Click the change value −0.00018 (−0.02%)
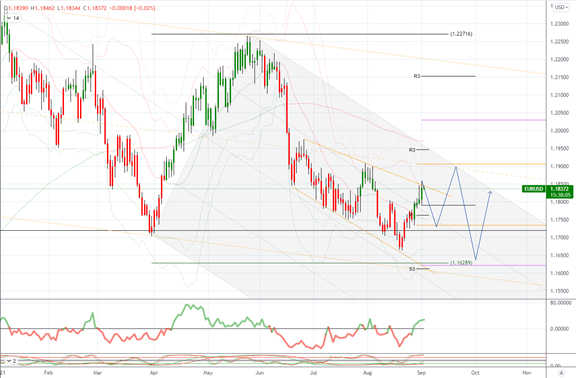 pos(133,8)
